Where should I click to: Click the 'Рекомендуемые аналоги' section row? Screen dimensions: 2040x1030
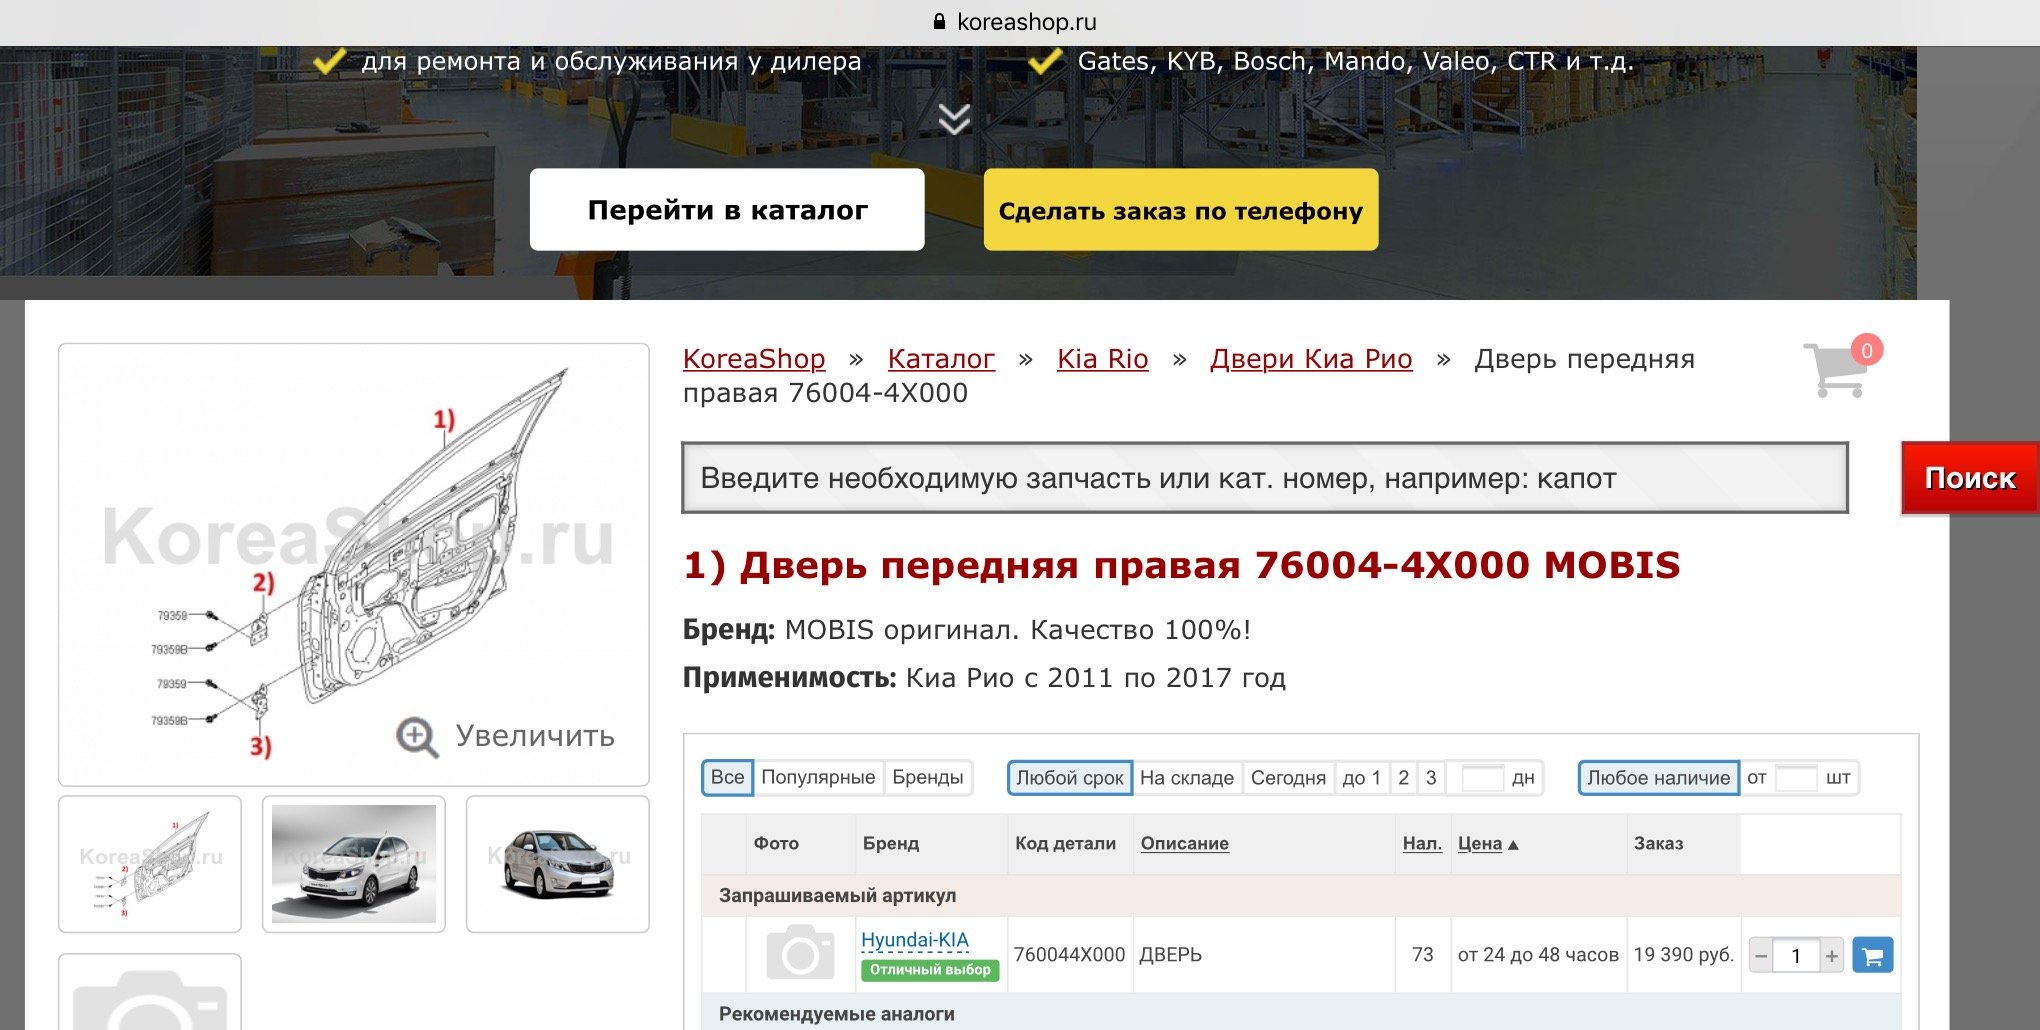coord(1301,1012)
